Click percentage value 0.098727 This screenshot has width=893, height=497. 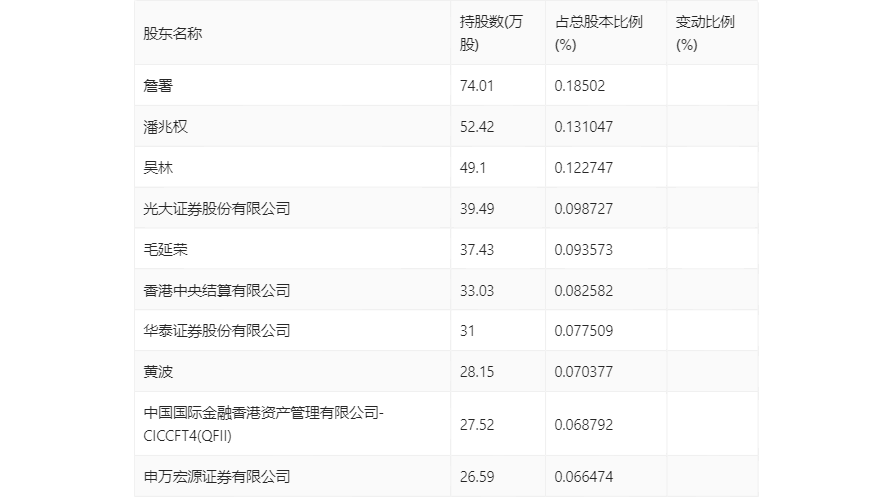[584, 209]
